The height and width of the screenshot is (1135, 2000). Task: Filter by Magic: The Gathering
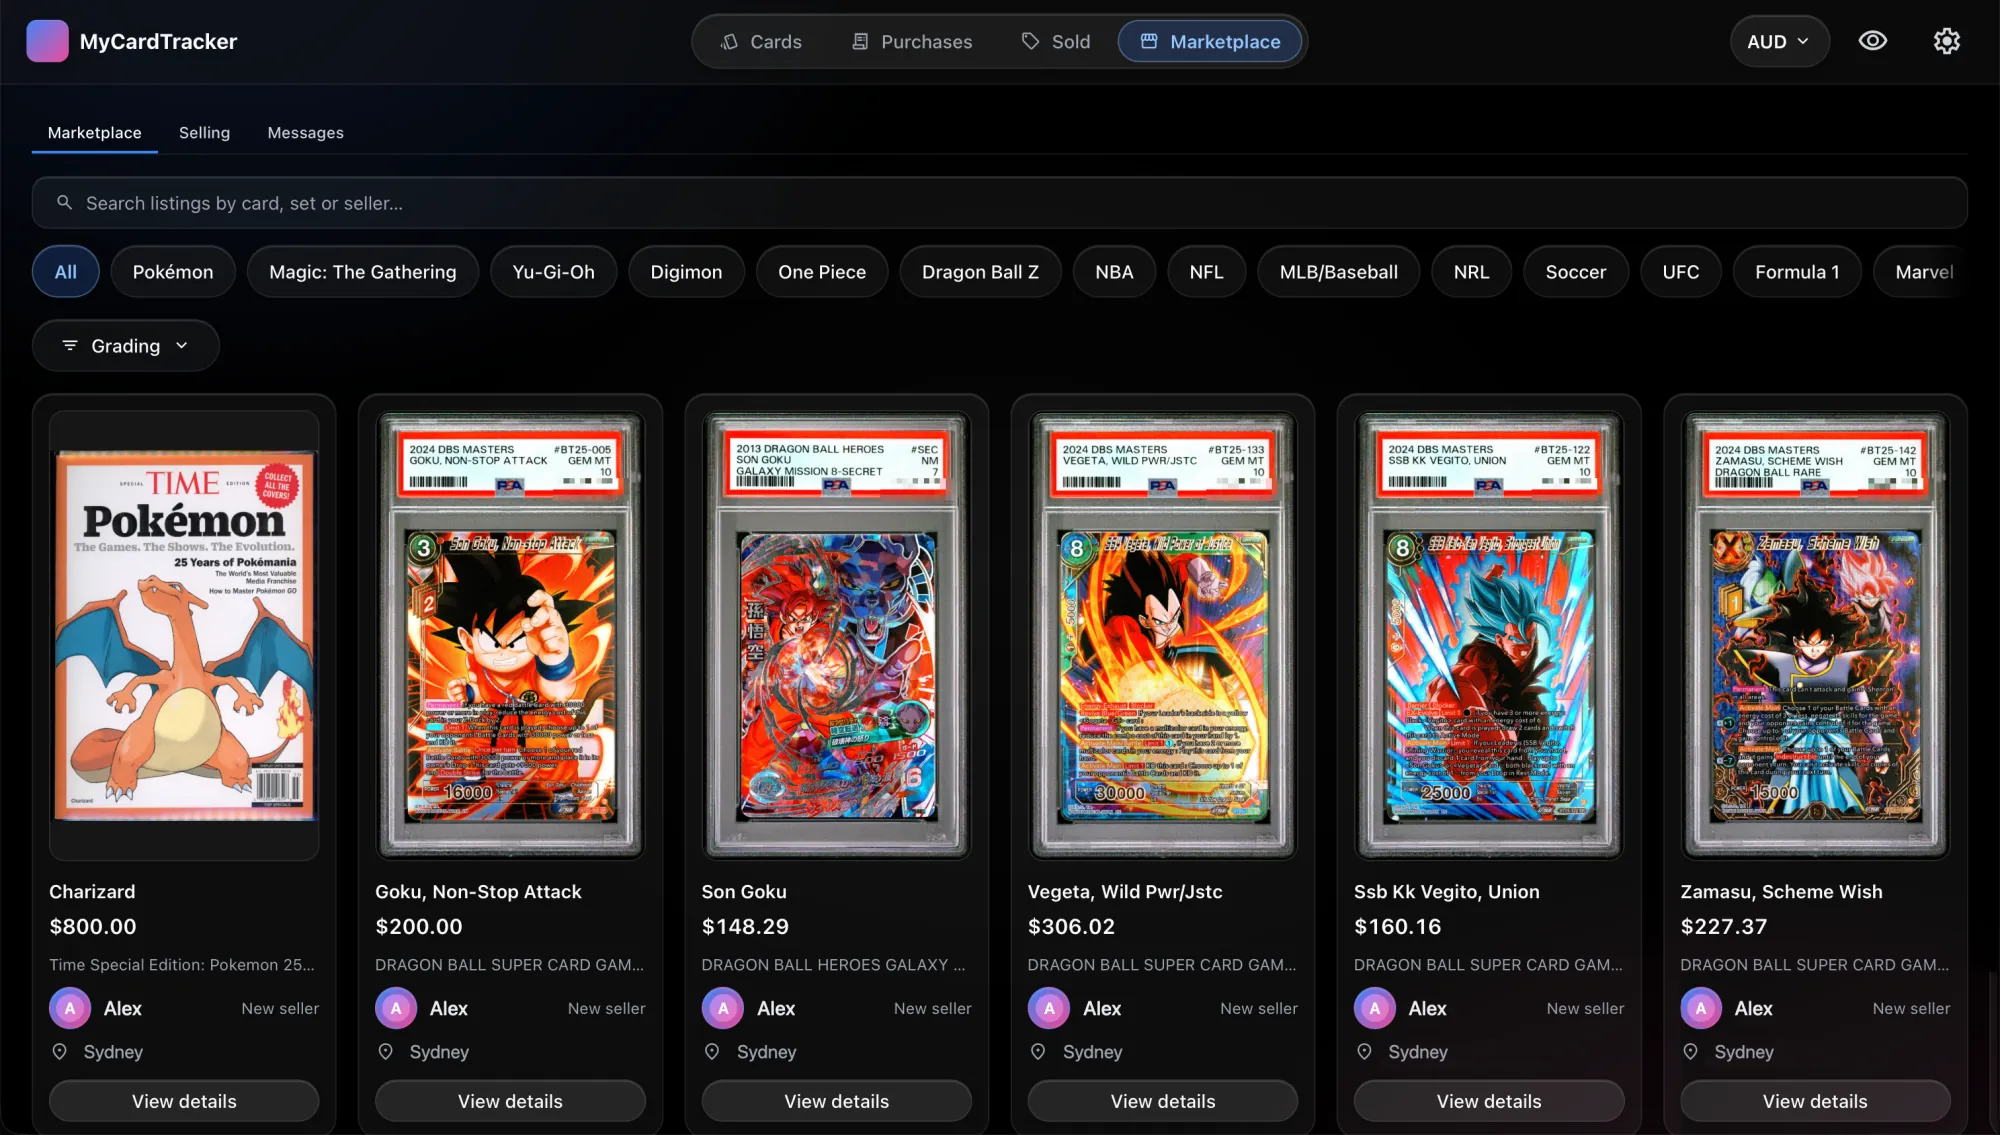[362, 272]
